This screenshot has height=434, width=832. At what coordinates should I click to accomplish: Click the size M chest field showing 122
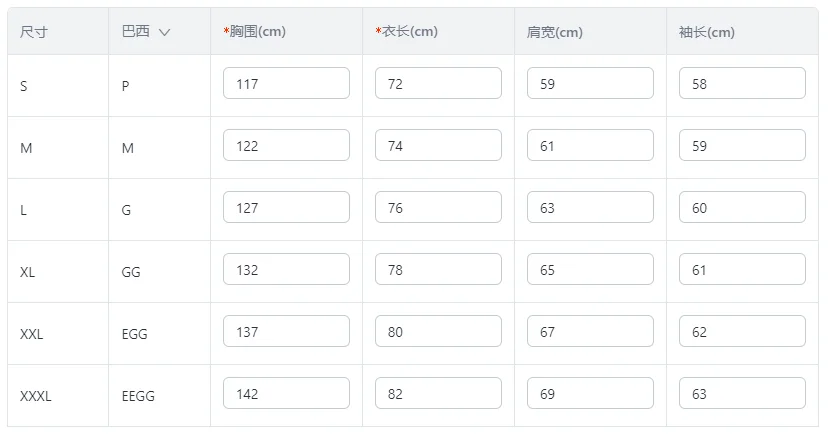286,145
